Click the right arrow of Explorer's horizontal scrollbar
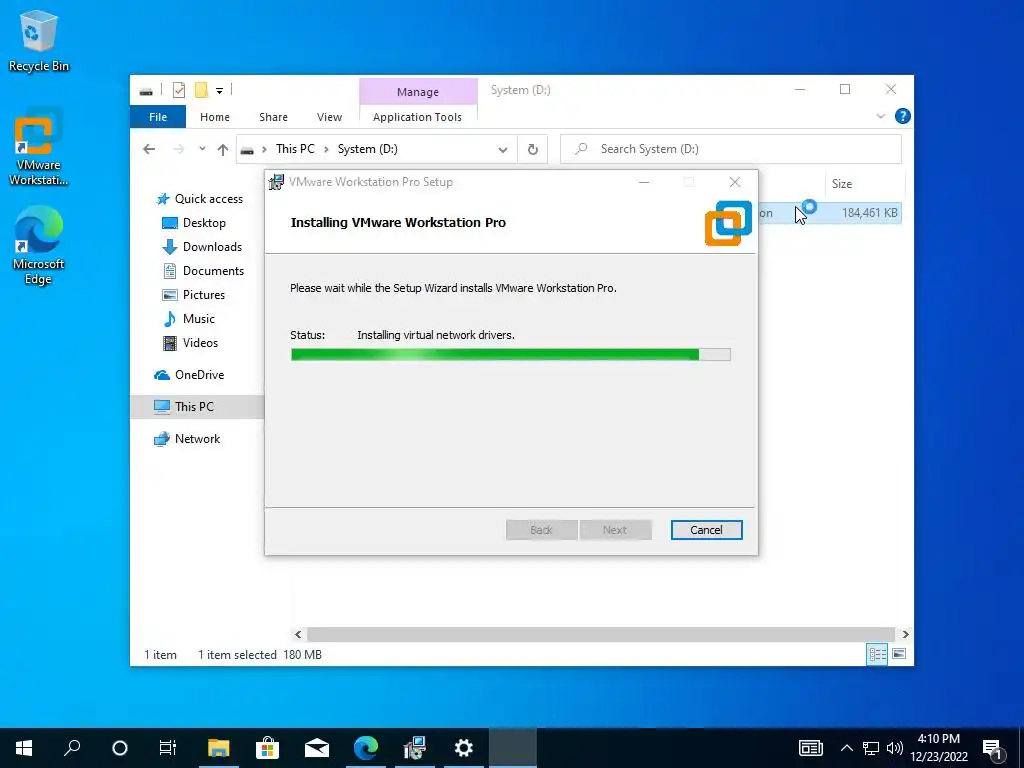The image size is (1024, 768). 905,634
